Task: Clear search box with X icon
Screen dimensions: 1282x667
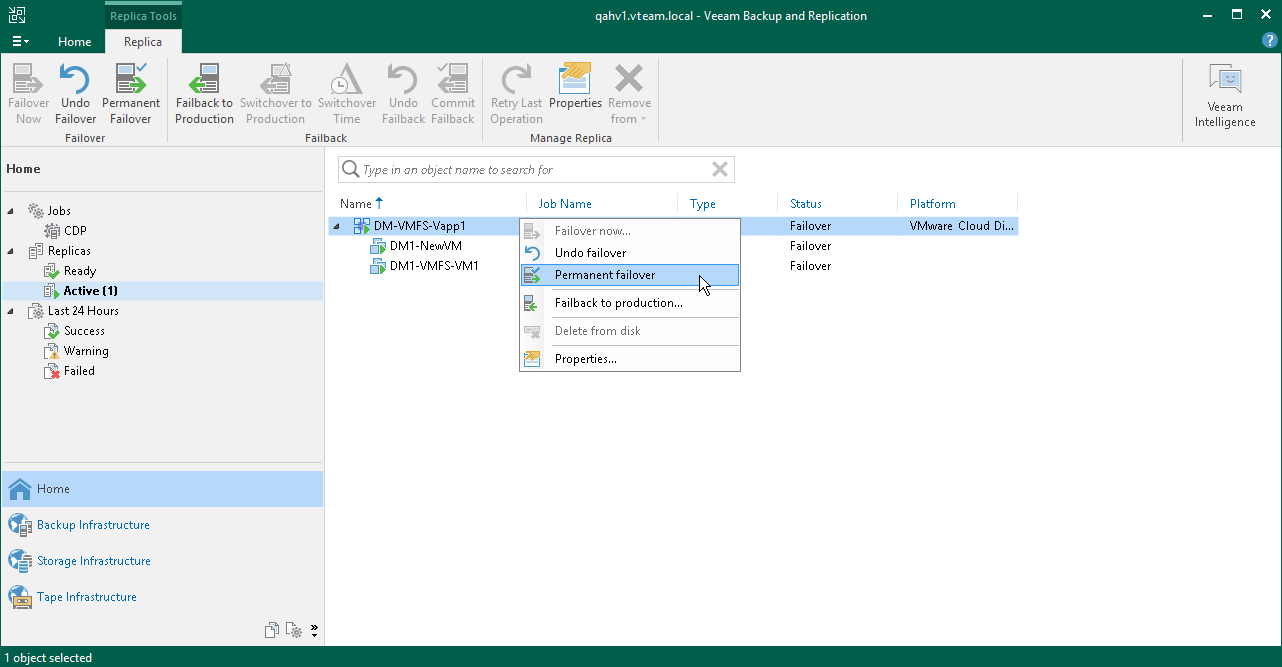Action: pos(719,170)
